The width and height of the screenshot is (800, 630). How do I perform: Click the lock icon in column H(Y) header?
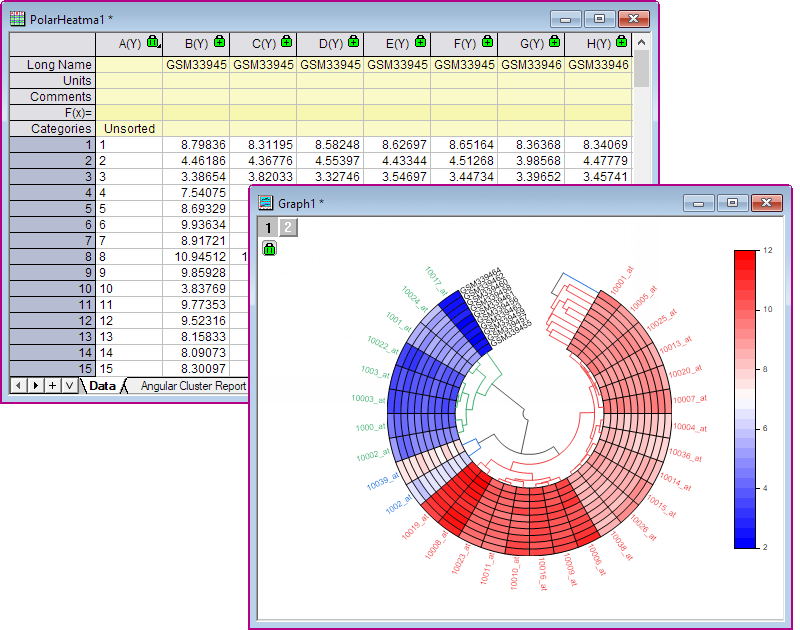click(x=621, y=42)
